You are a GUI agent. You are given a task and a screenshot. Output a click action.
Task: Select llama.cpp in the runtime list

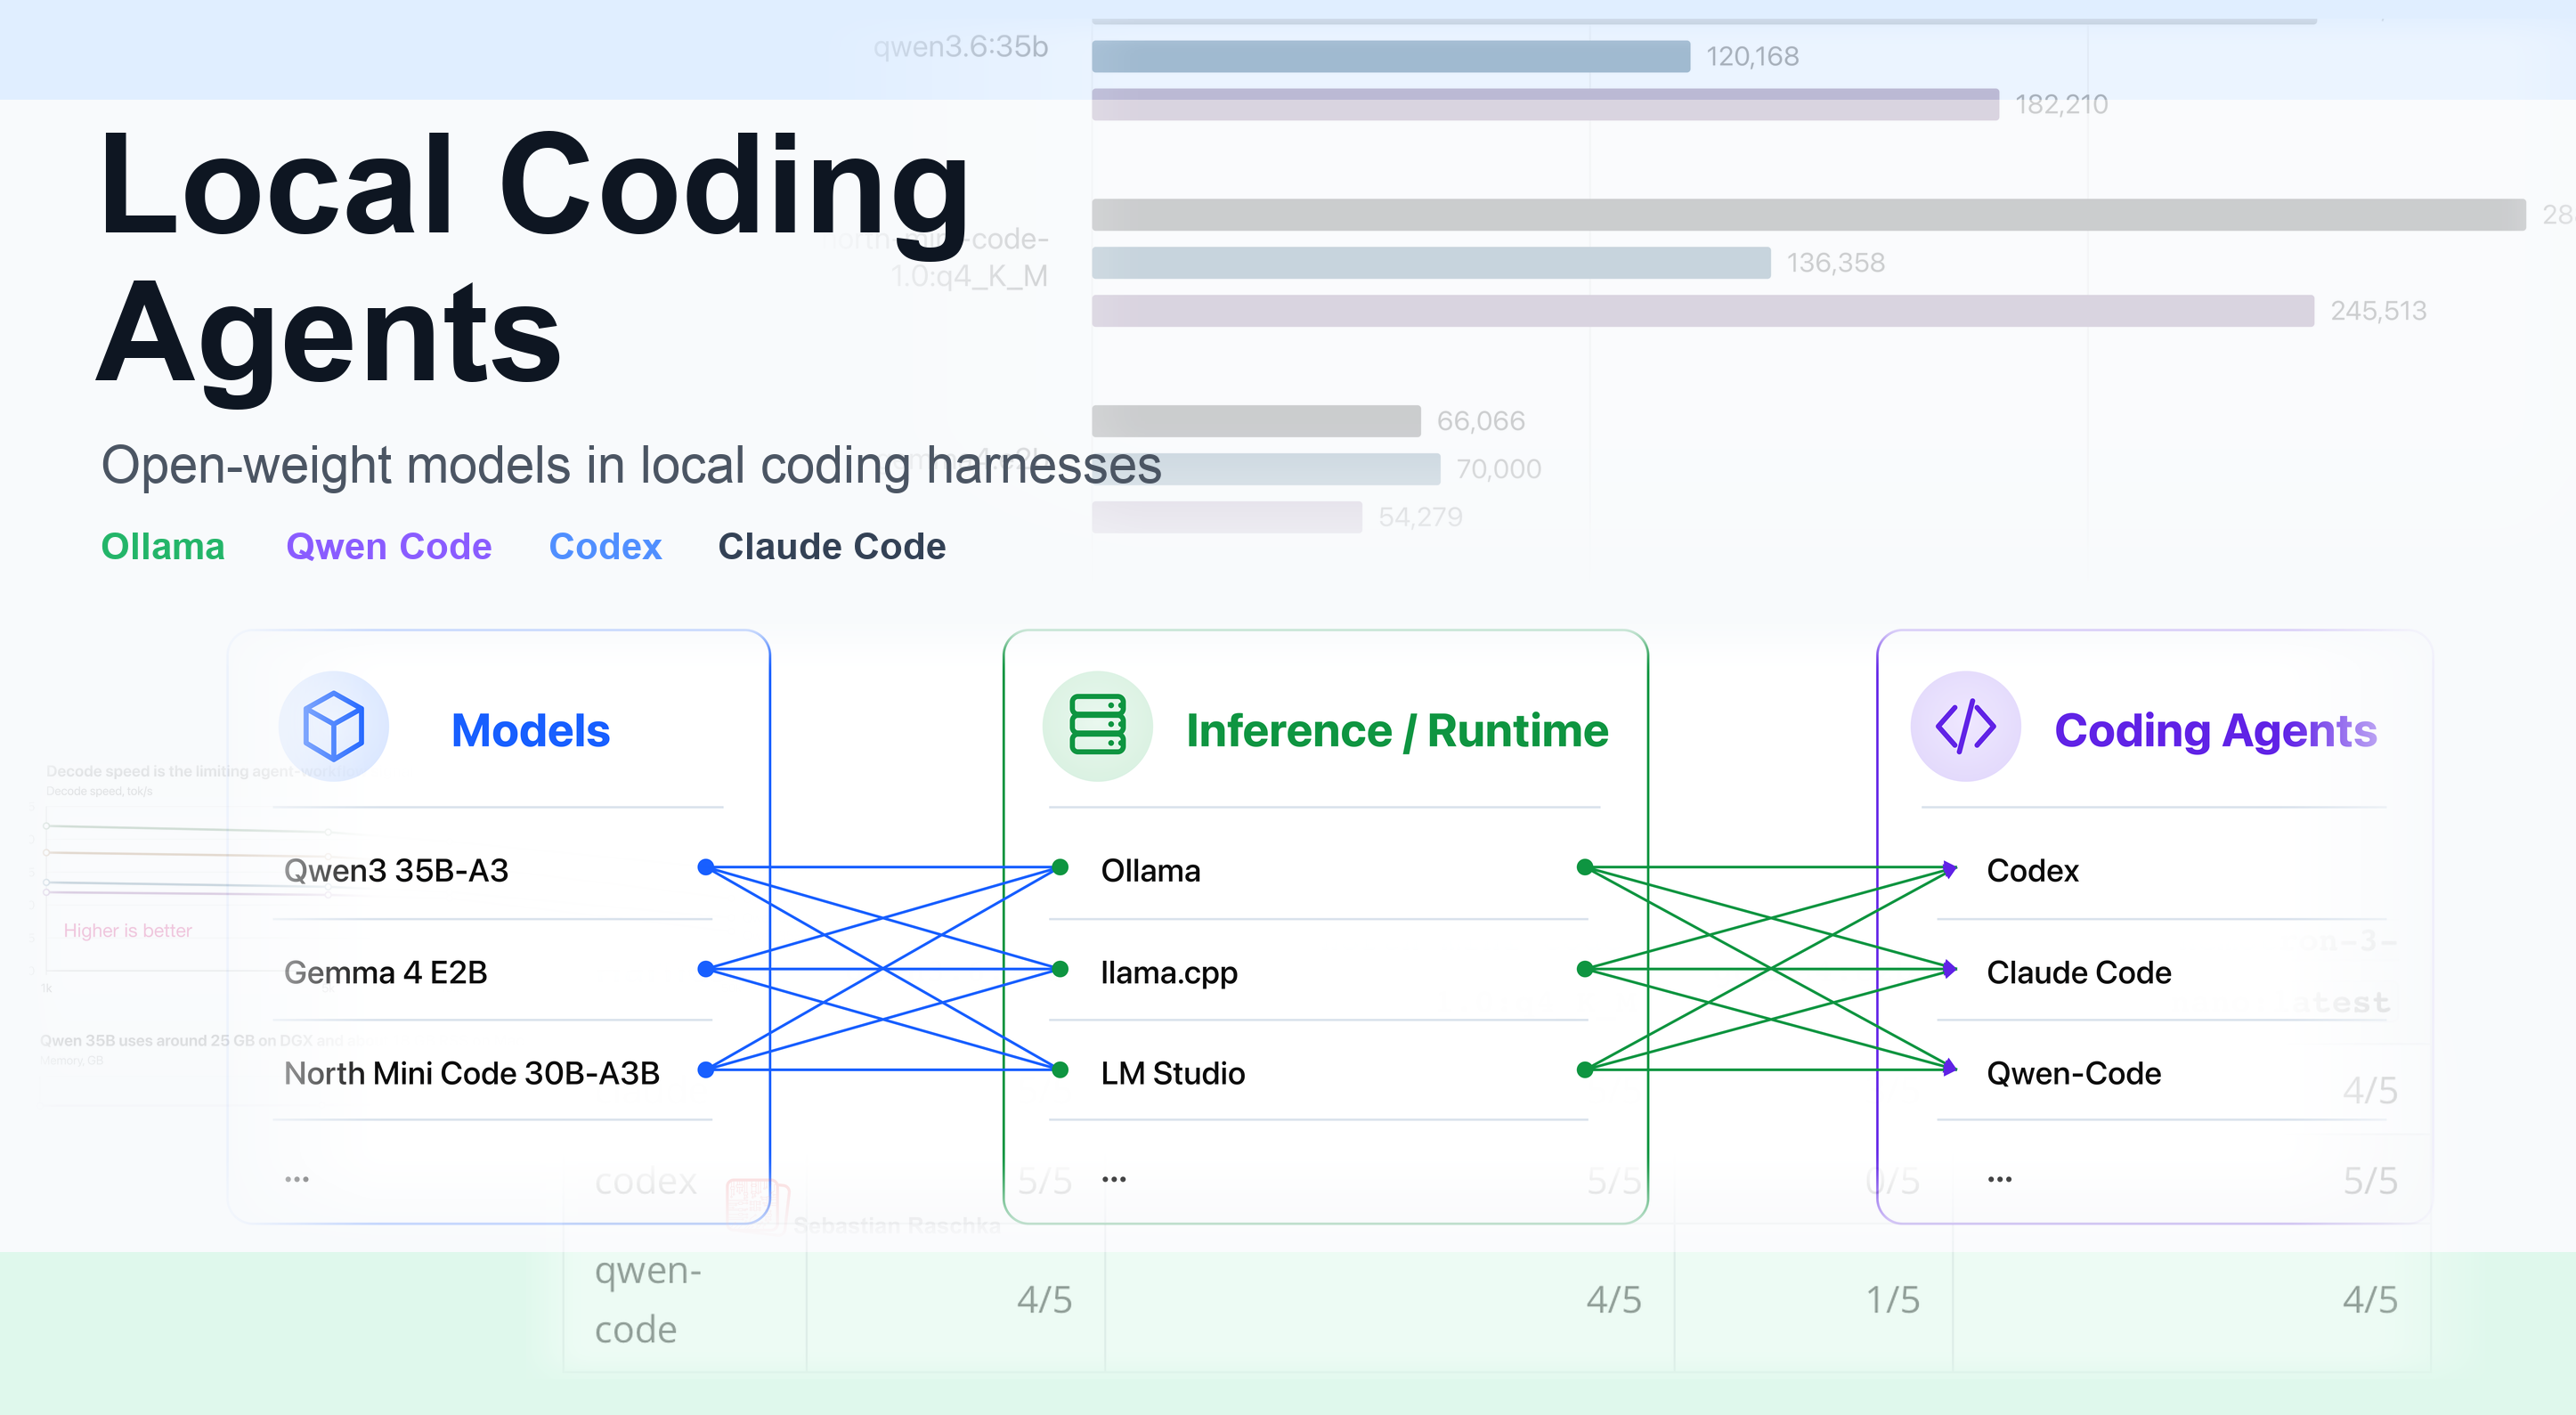coord(1169,973)
